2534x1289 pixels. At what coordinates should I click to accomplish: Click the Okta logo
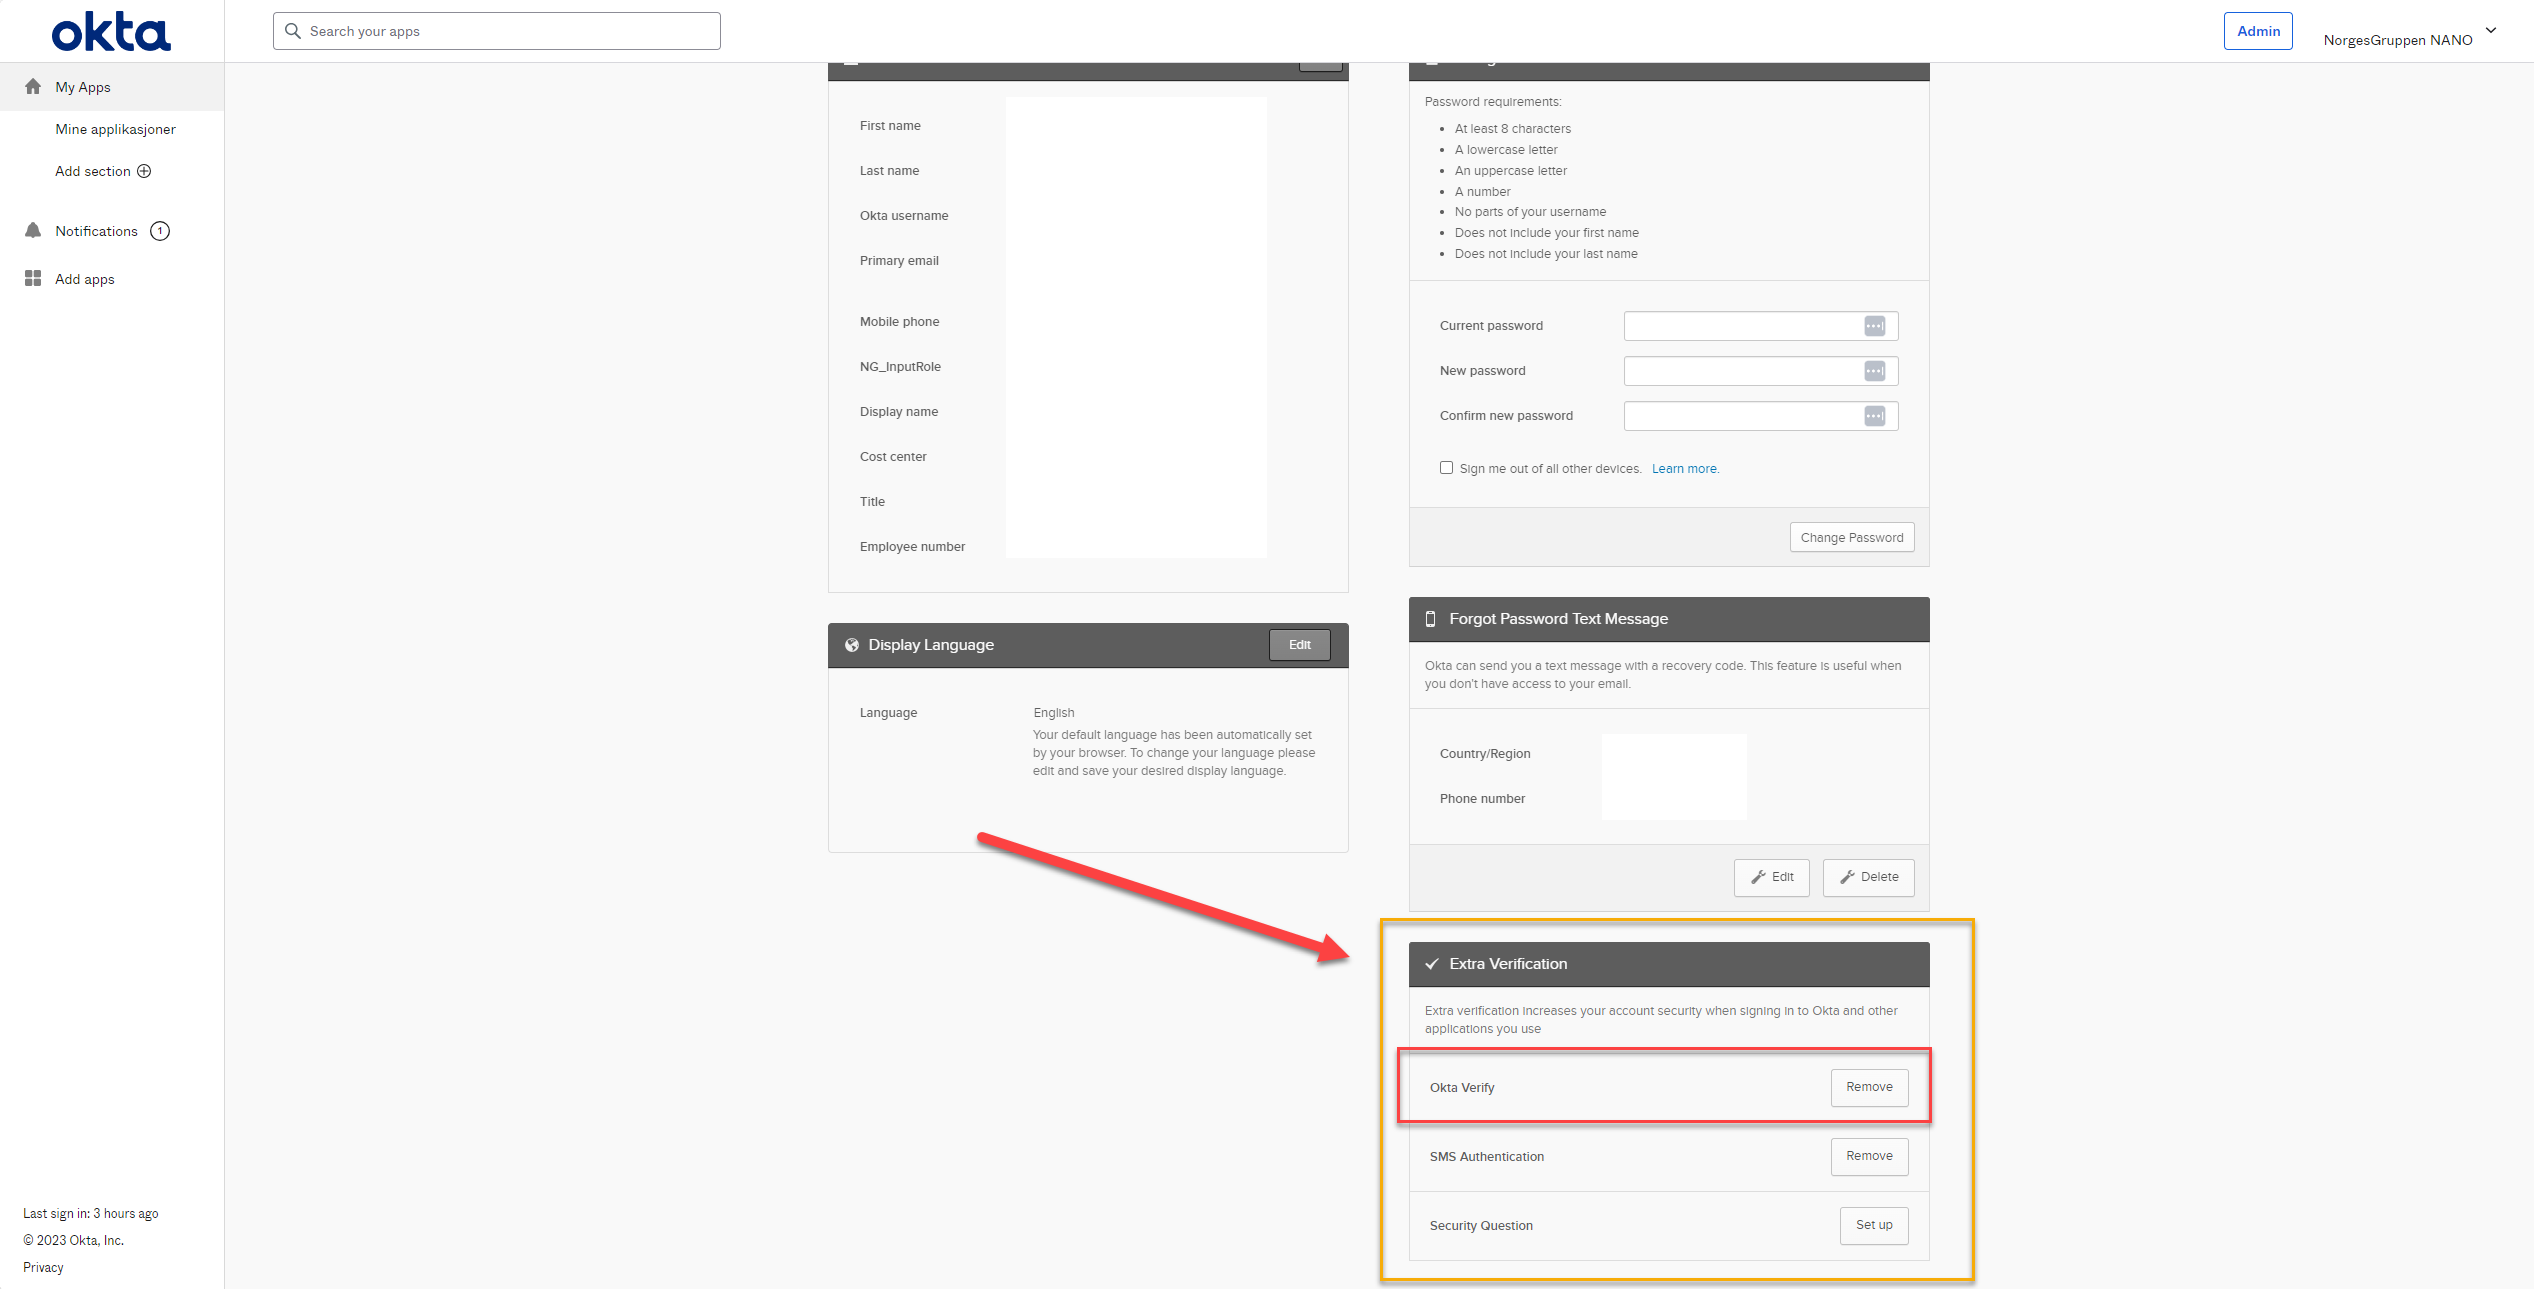111,32
